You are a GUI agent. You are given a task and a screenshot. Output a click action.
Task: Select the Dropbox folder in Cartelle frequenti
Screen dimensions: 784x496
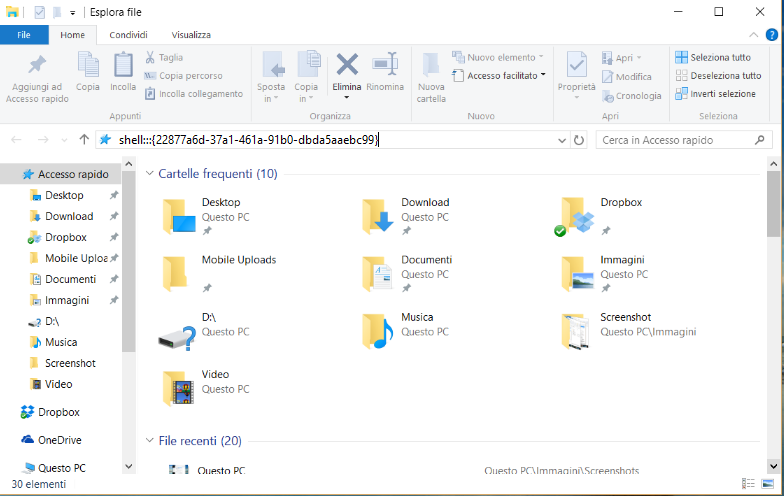[598, 216]
